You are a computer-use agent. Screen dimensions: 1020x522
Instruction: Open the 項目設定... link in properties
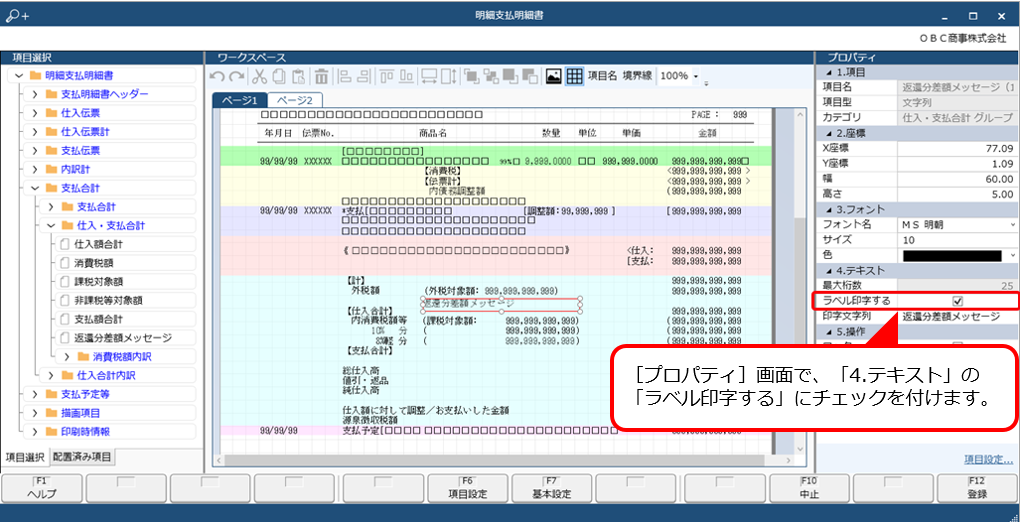[988, 460]
